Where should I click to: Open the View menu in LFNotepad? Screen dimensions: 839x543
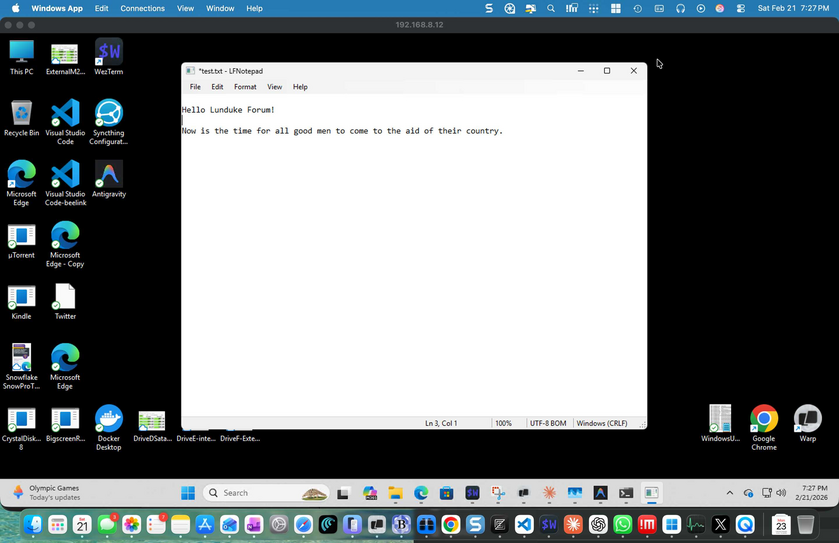[x=274, y=87]
